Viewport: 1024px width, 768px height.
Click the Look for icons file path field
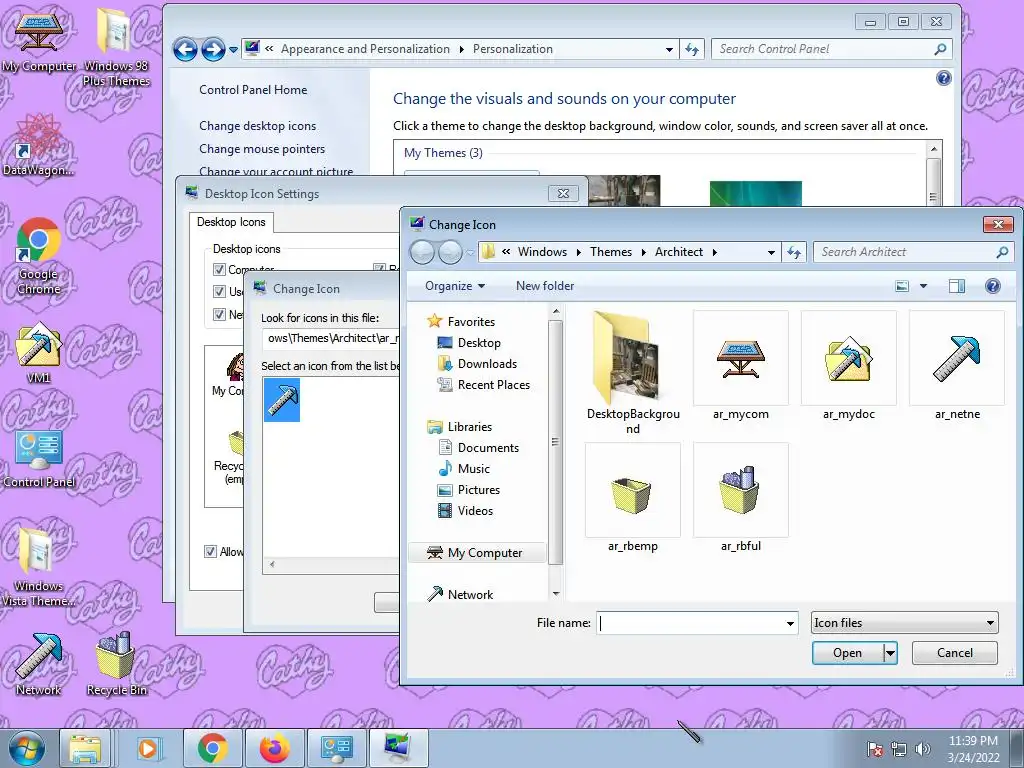pos(332,338)
